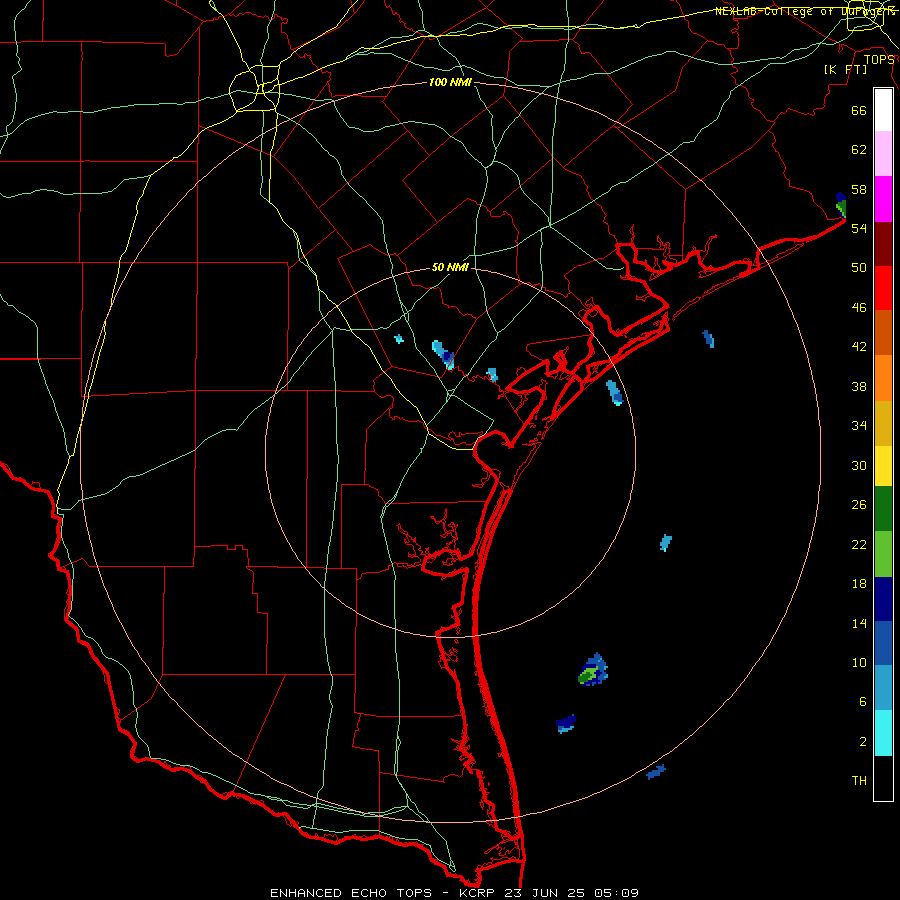Click the "100 NMI" range ring label
The image size is (900, 900).
(450, 83)
